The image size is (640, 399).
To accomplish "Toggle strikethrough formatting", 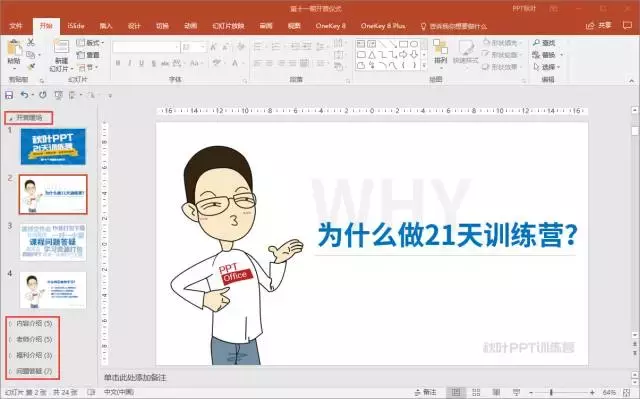I will pos(165,63).
